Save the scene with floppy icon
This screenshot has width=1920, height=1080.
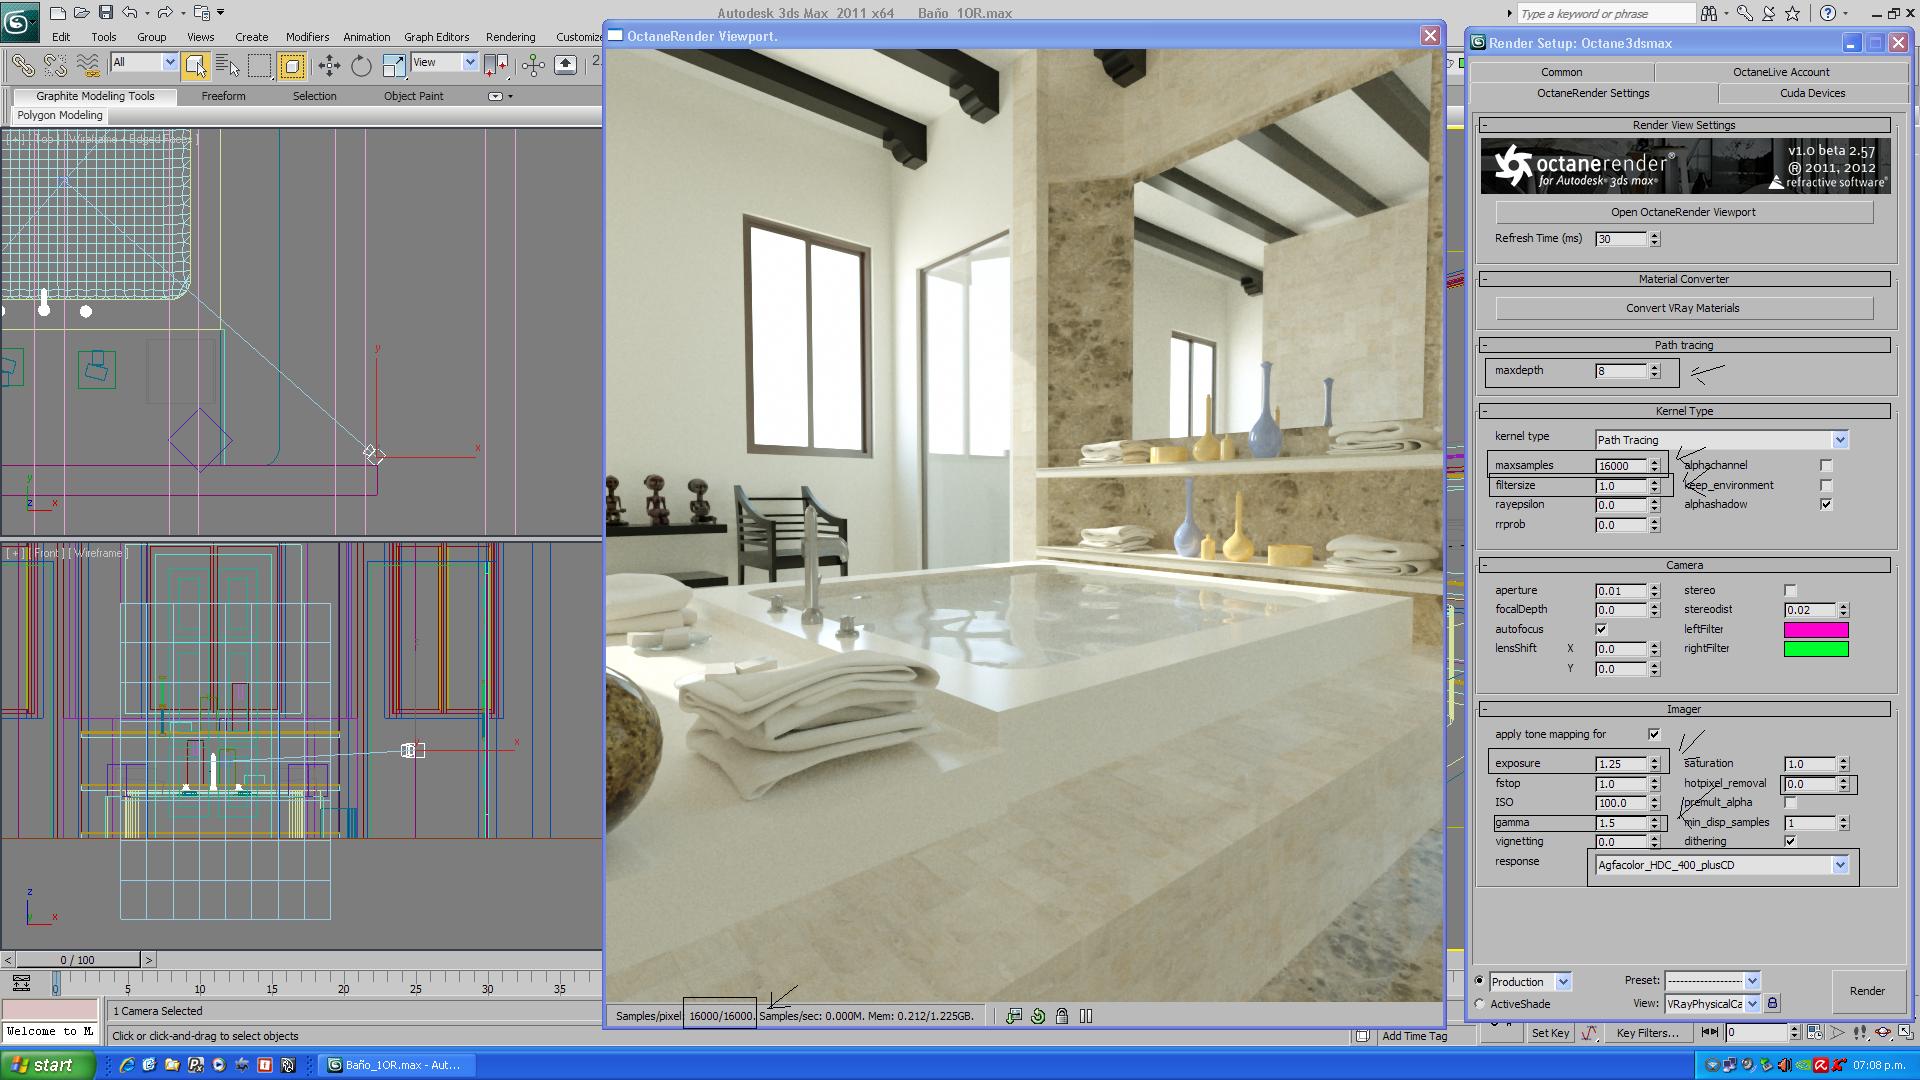[105, 13]
